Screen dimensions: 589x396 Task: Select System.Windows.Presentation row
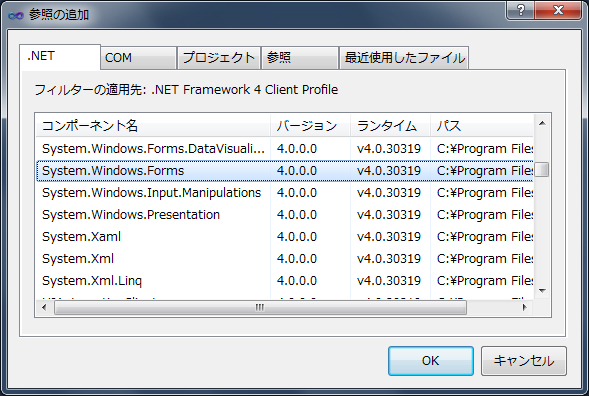coord(285,215)
